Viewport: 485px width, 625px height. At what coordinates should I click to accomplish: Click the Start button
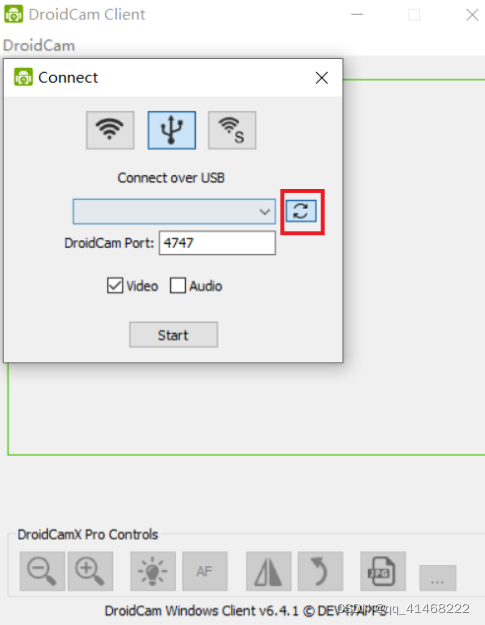point(173,335)
